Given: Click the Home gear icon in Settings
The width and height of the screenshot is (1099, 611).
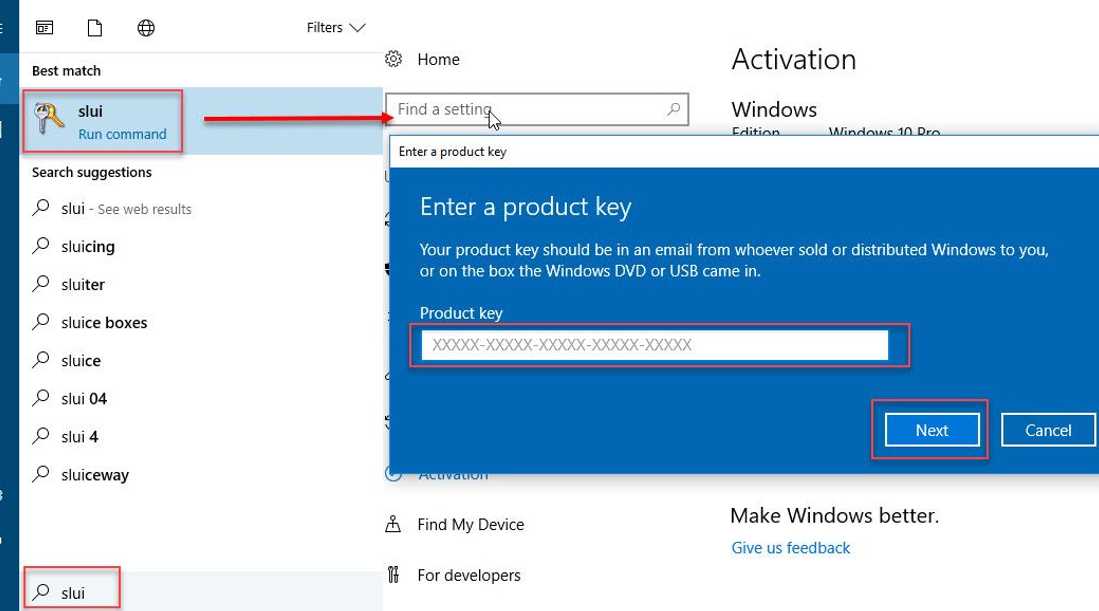Looking at the screenshot, I should [394, 59].
